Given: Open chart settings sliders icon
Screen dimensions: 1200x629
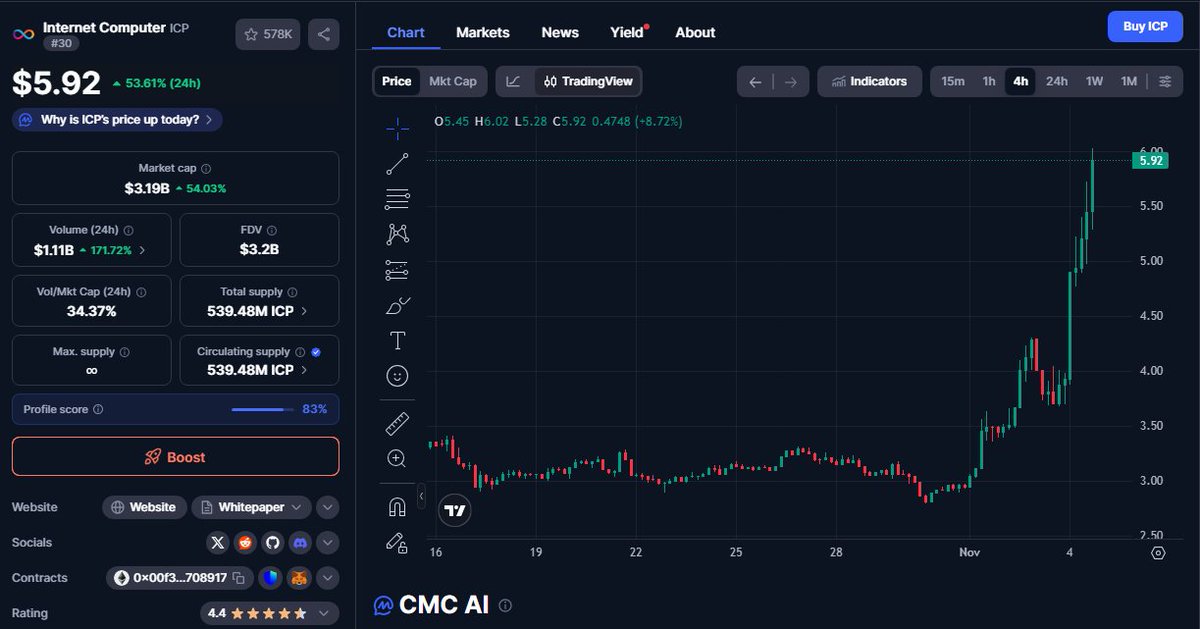Looking at the screenshot, I should tap(1165, 81).
